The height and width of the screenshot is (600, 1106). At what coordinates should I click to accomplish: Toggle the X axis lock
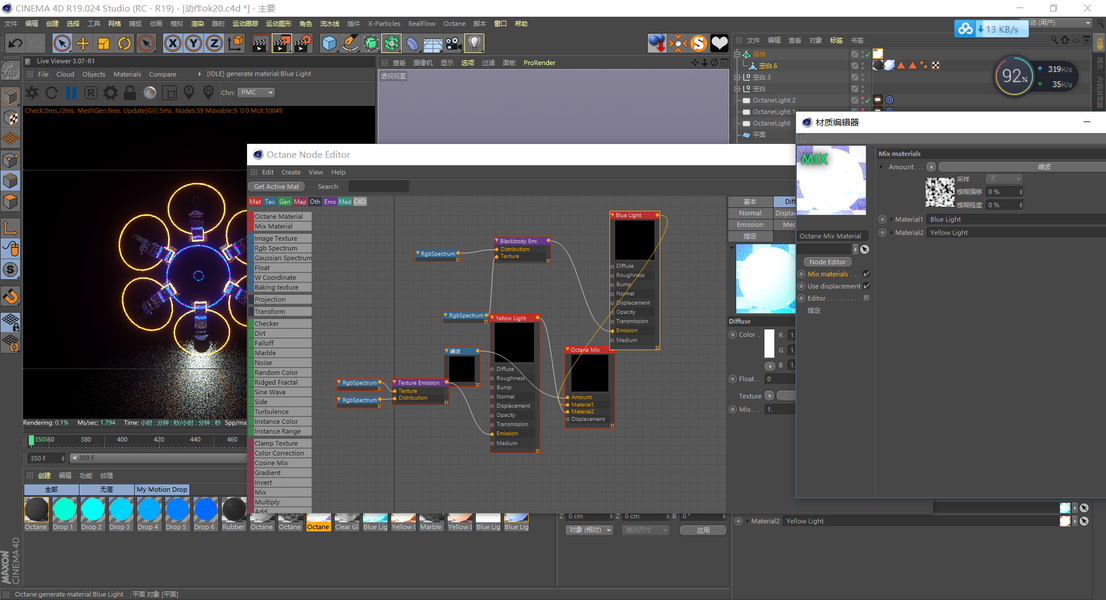(172, 43)
